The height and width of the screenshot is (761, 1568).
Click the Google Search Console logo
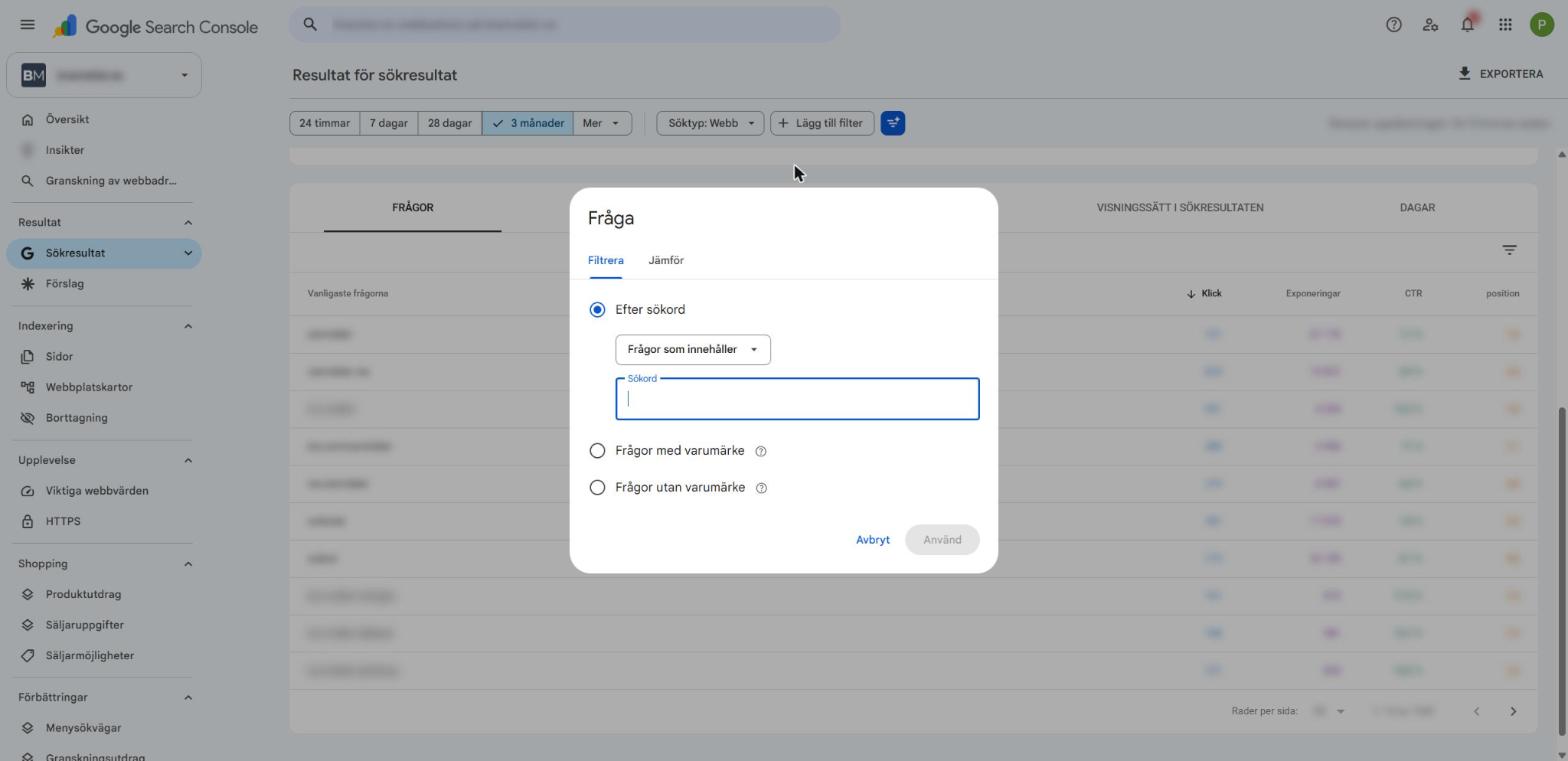coord(156,27)
